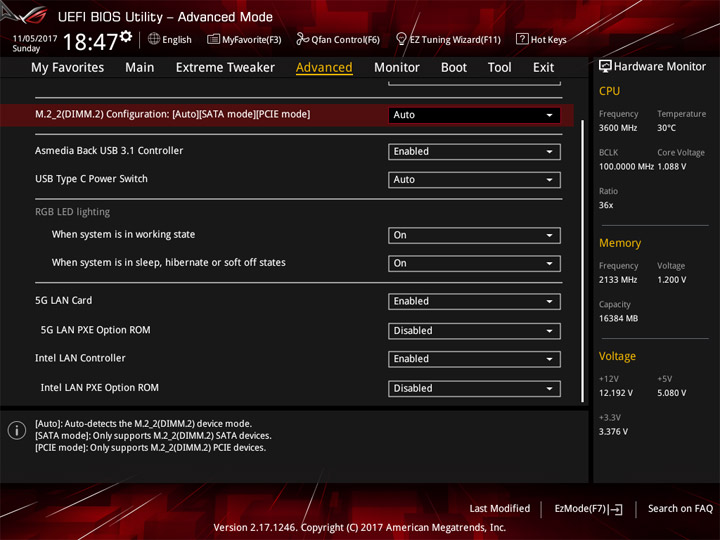Click the M.2_2(DIMM.2) Configuration label
This screenshot has width=720, height=540.
tap(172, 114)
